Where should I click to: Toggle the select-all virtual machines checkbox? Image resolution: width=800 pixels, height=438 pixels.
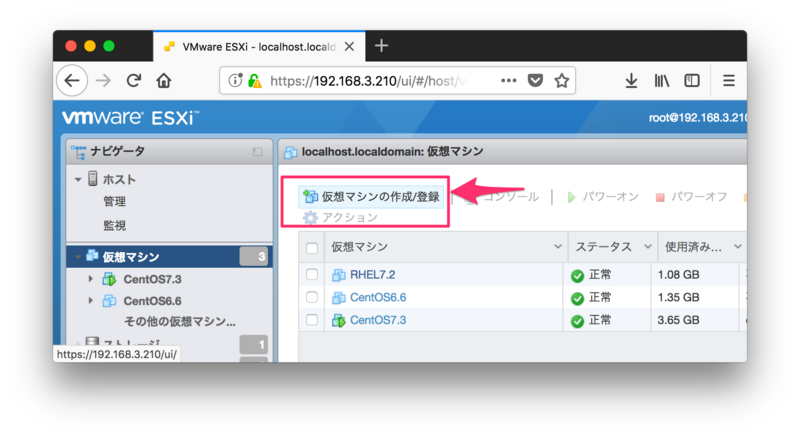(312, 248)
